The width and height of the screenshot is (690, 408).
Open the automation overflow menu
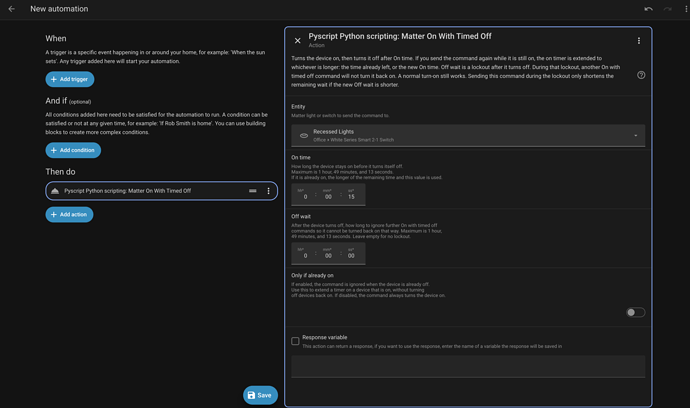[x=686, y=9]
